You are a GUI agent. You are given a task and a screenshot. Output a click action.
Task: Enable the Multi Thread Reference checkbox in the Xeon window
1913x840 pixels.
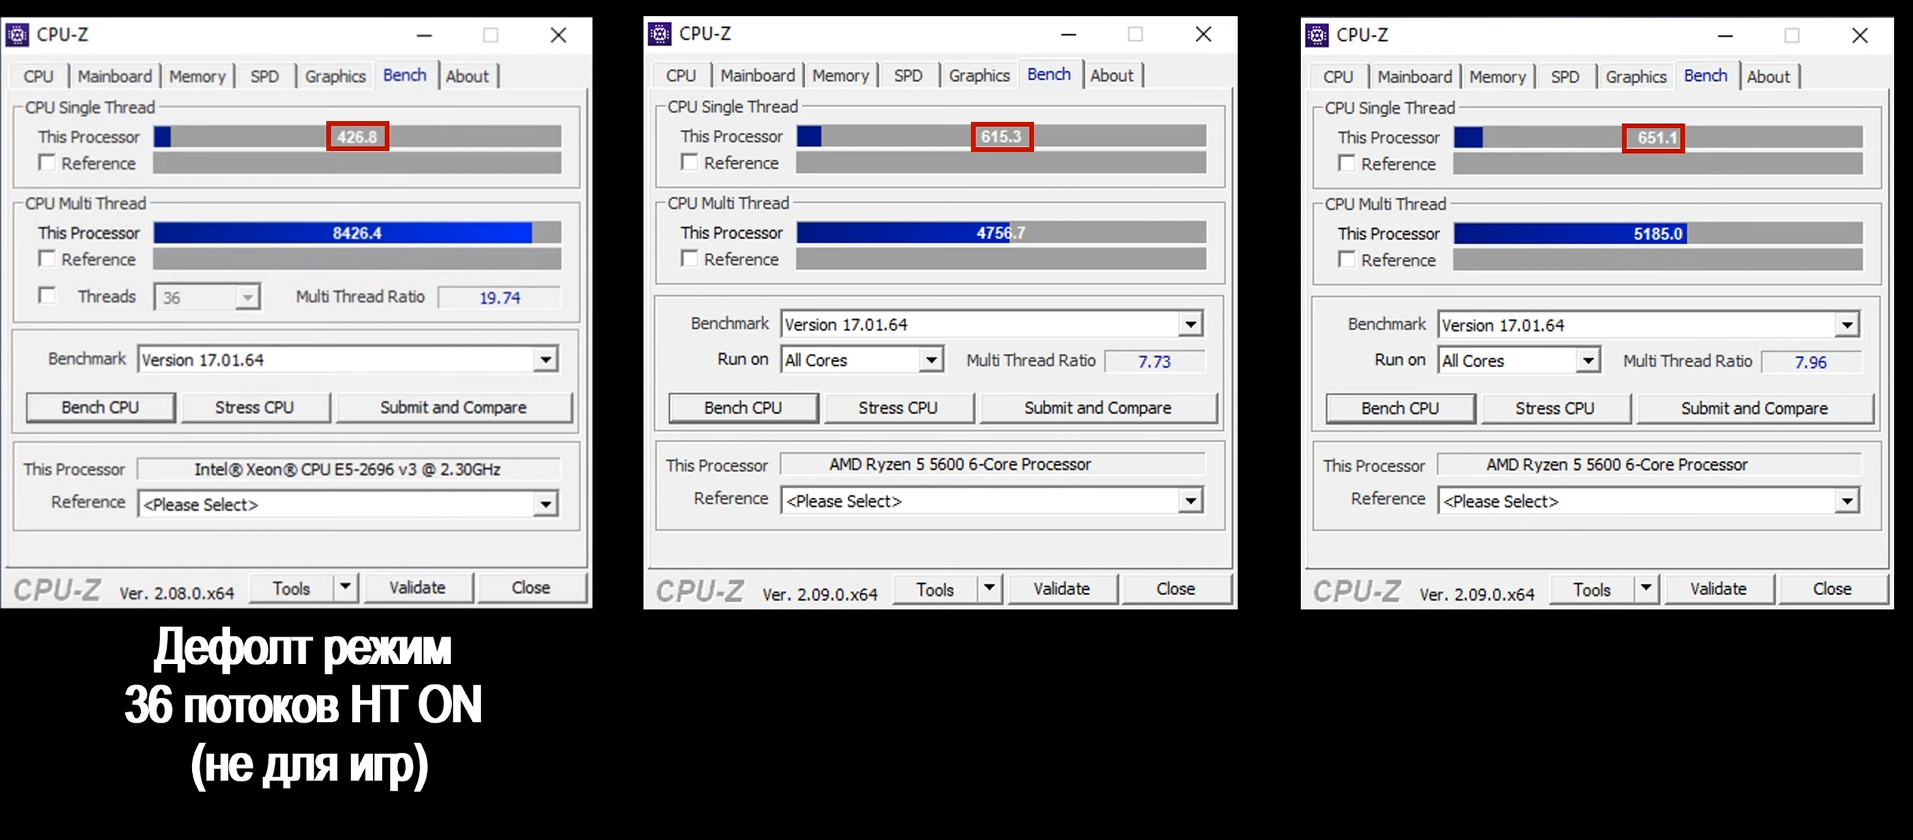click(x=47, y=258)
